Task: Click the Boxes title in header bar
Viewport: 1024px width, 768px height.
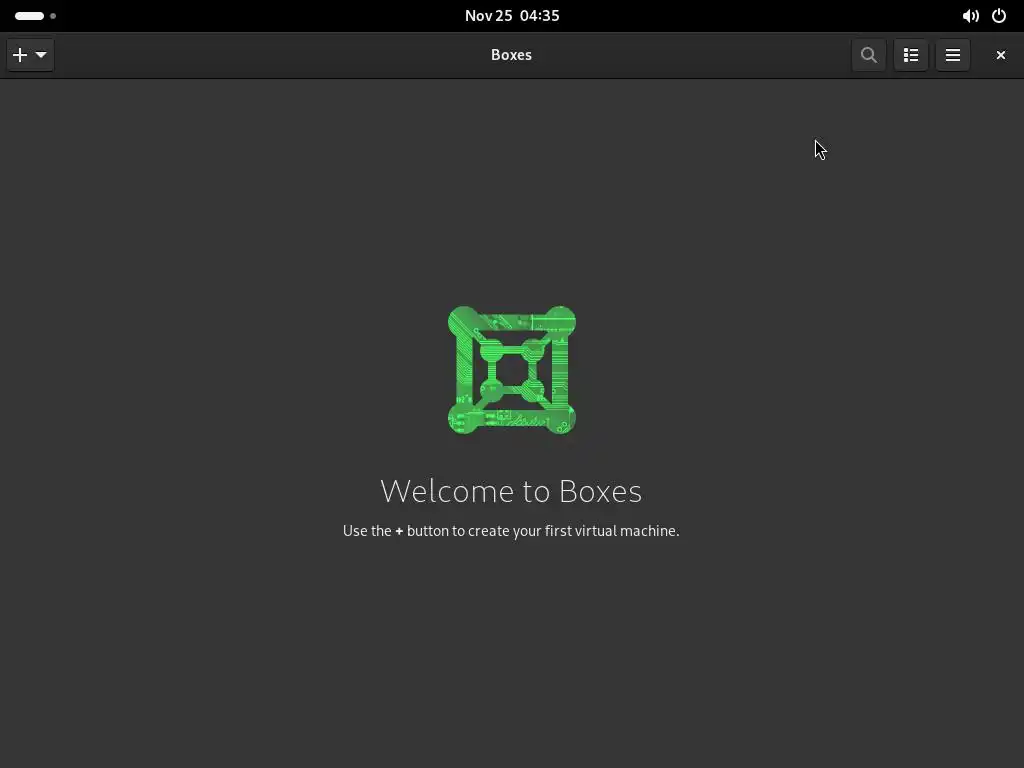Action: (511, 55)
